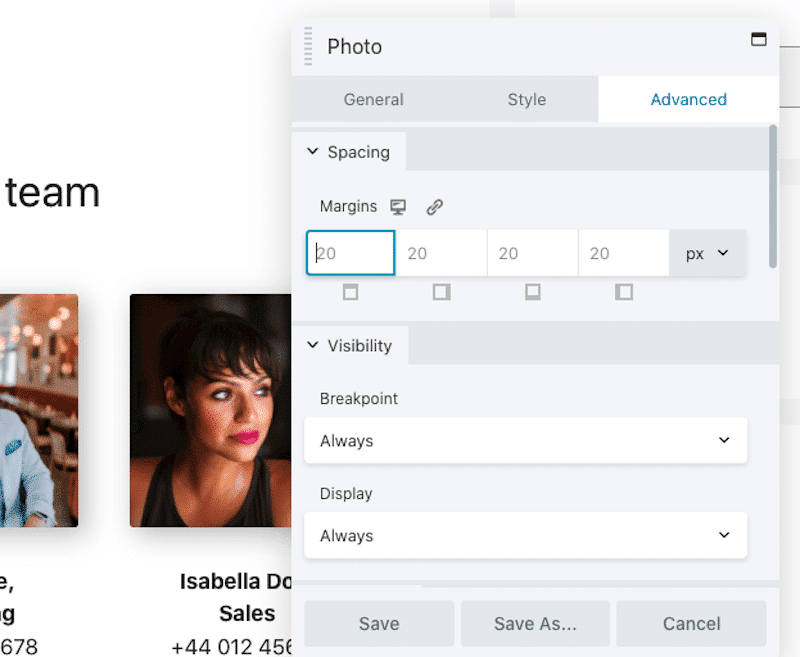Click the panel's vertical scrollbar
The width and height of the screenshot is (800, 657).
coord(772,196)
